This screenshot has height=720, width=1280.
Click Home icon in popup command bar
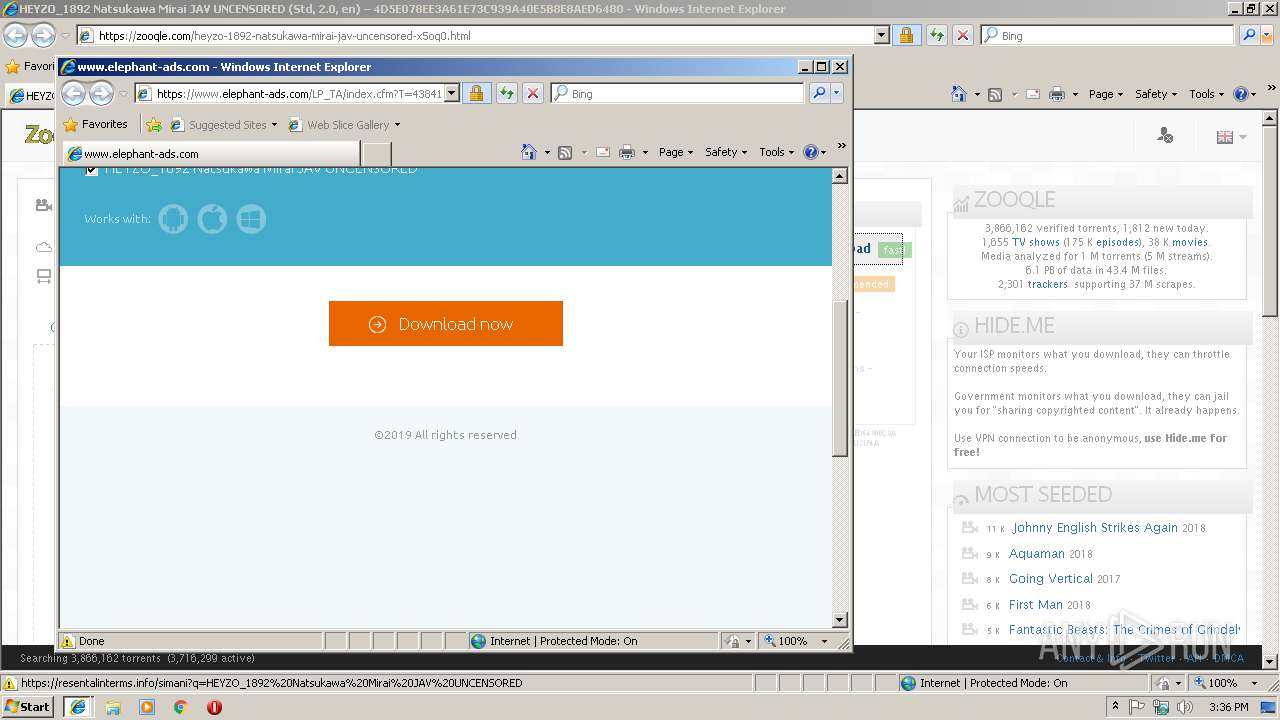(x=529, y=152)
